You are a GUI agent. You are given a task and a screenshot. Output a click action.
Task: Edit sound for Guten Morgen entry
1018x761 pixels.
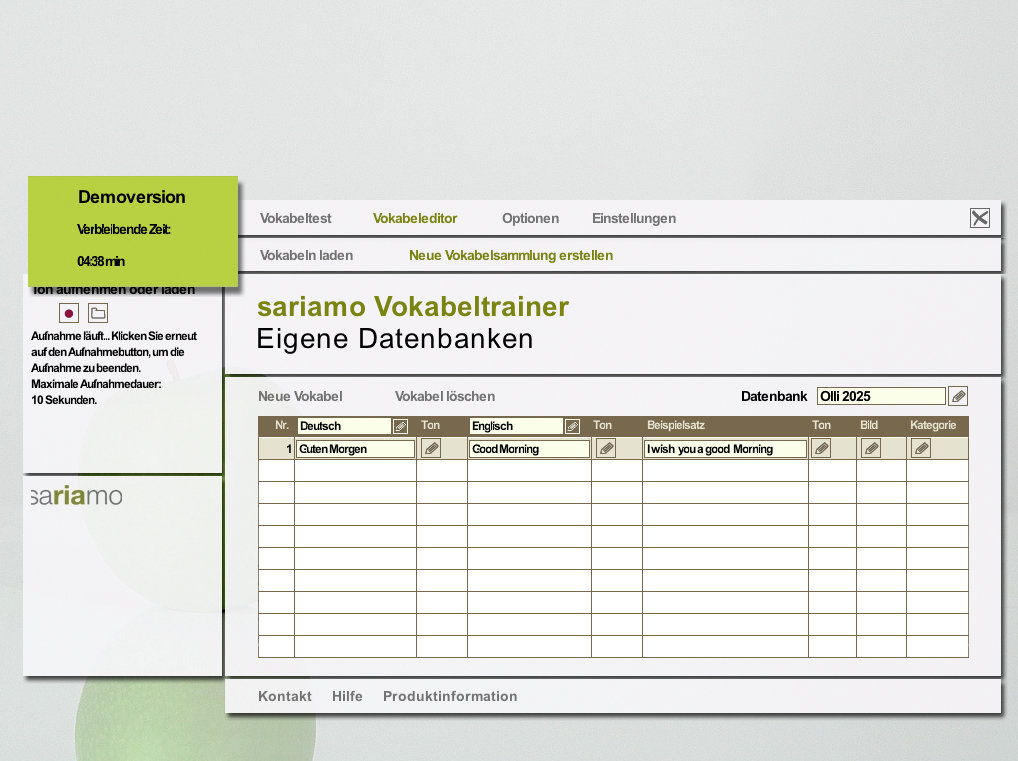(x=431, y=449)
